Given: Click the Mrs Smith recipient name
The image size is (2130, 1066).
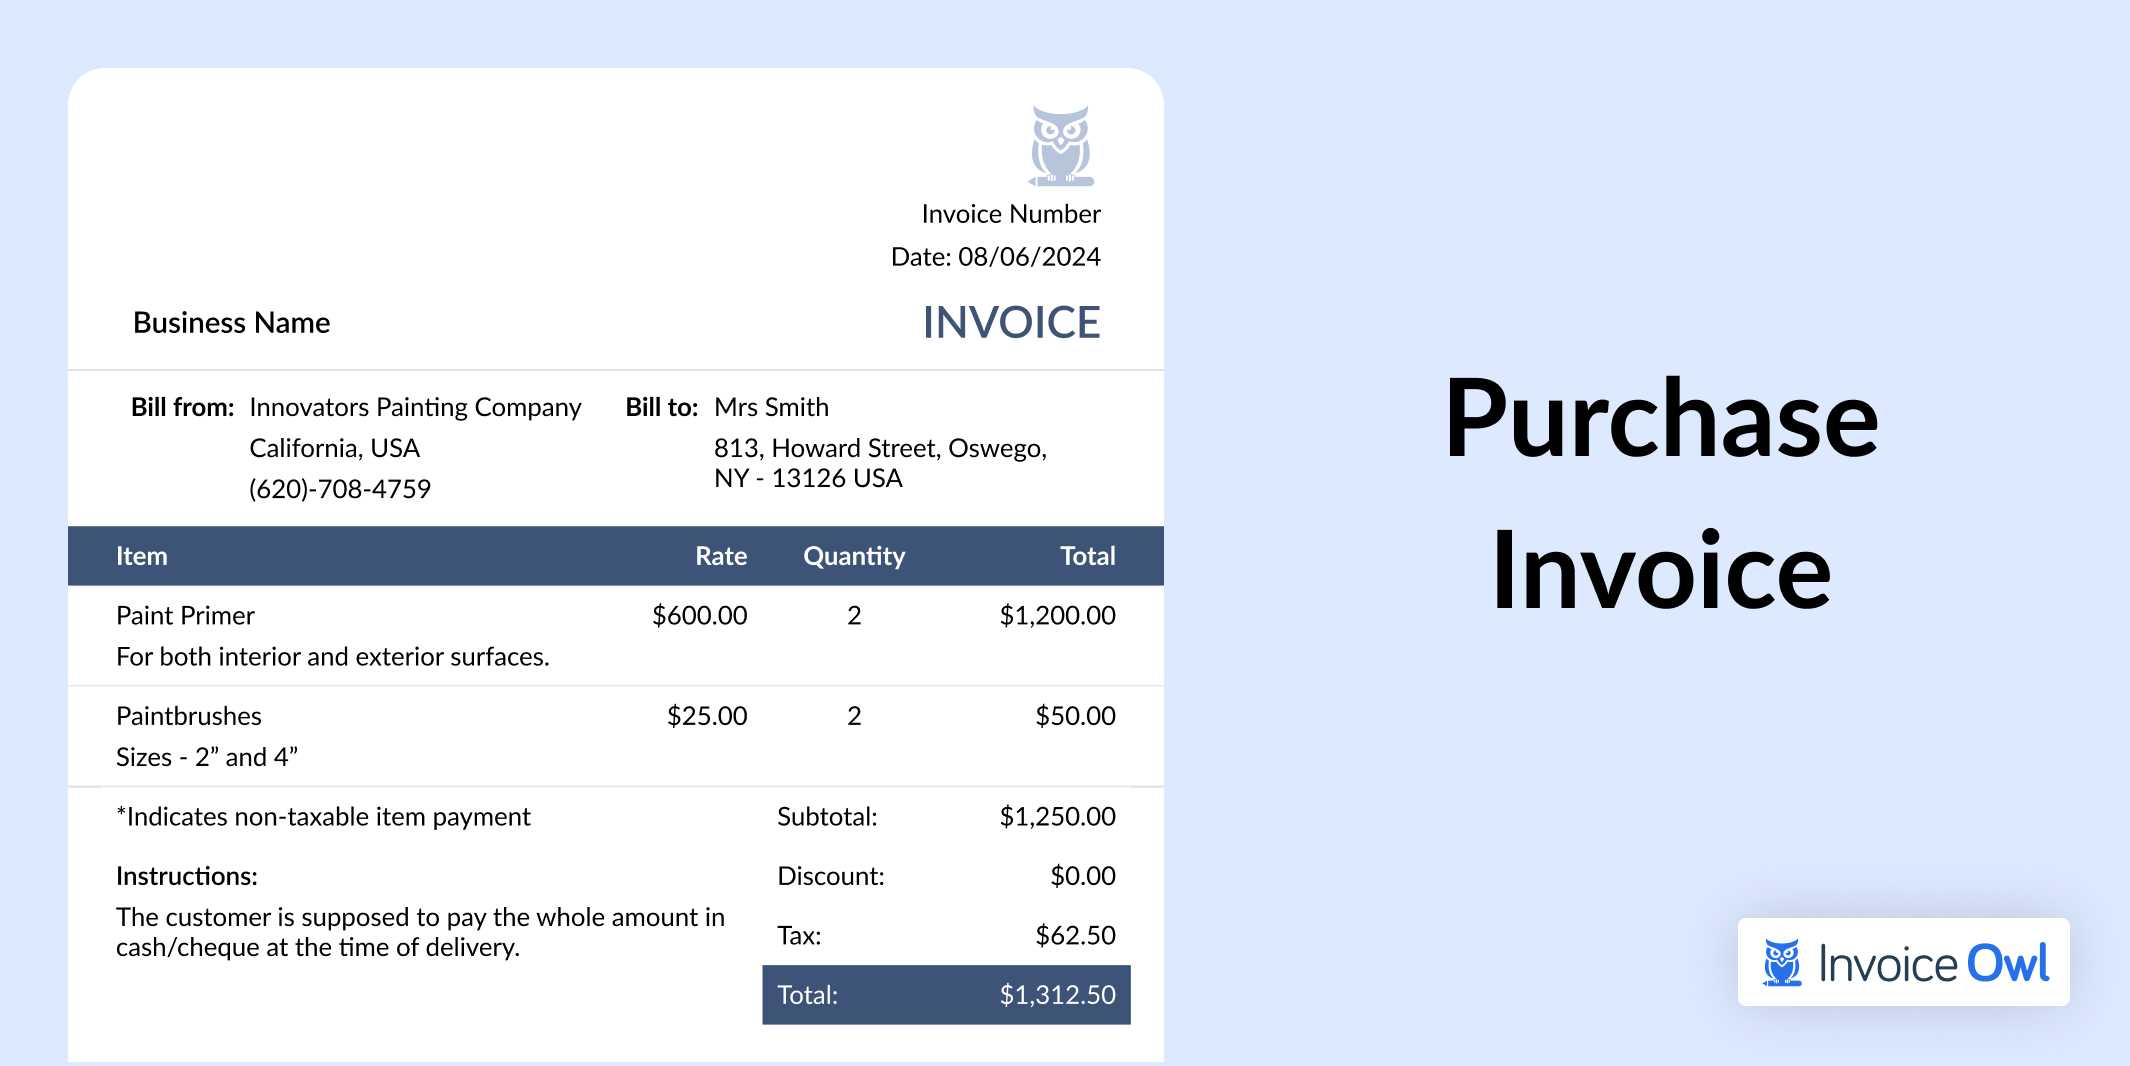Looking at the screenshot, I should click(x=771, y=407).
